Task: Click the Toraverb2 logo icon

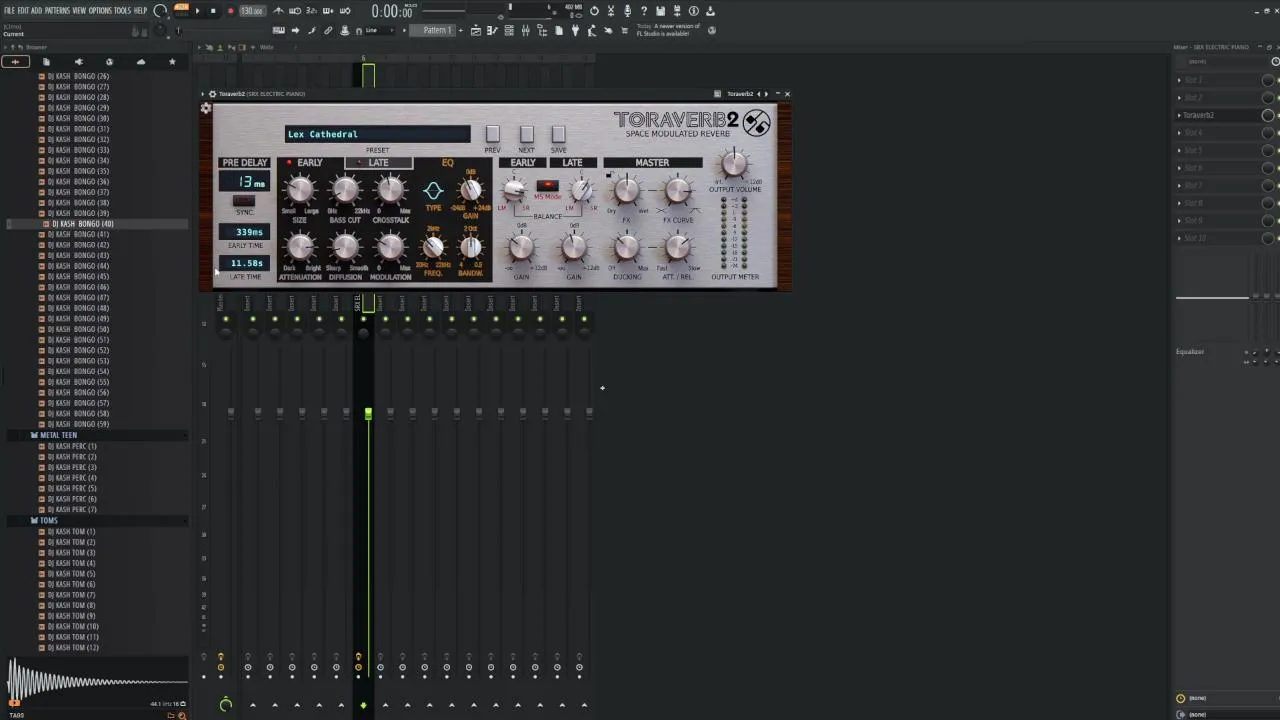Action: coord(757,123)
